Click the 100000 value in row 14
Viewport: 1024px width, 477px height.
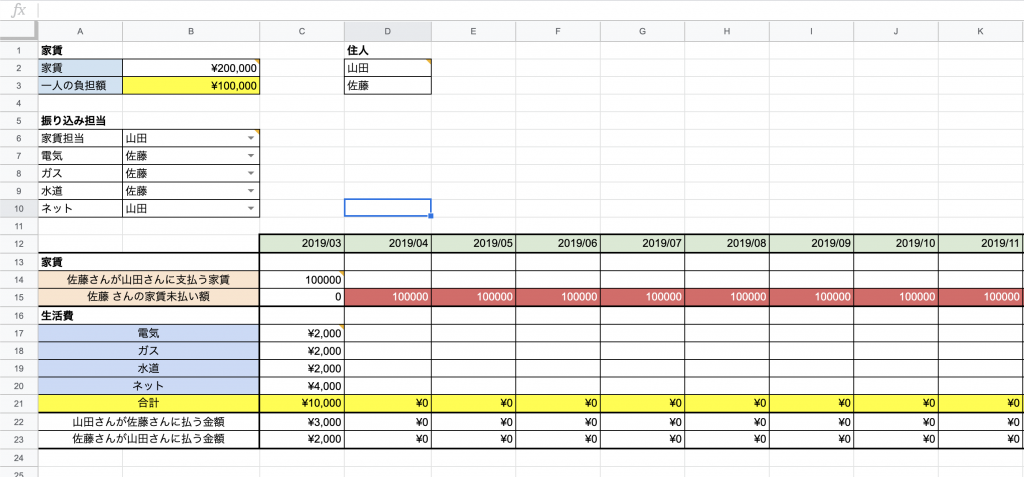point(302,280)
